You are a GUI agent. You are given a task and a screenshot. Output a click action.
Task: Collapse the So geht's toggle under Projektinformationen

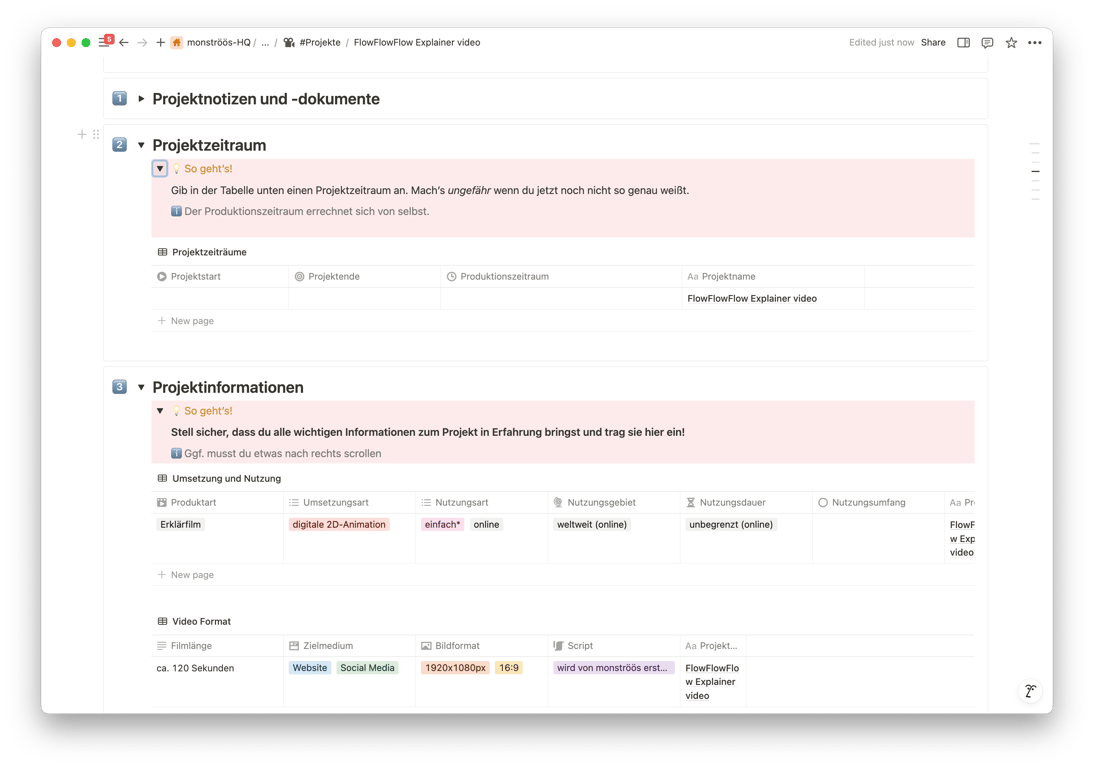tap(160, 411)
